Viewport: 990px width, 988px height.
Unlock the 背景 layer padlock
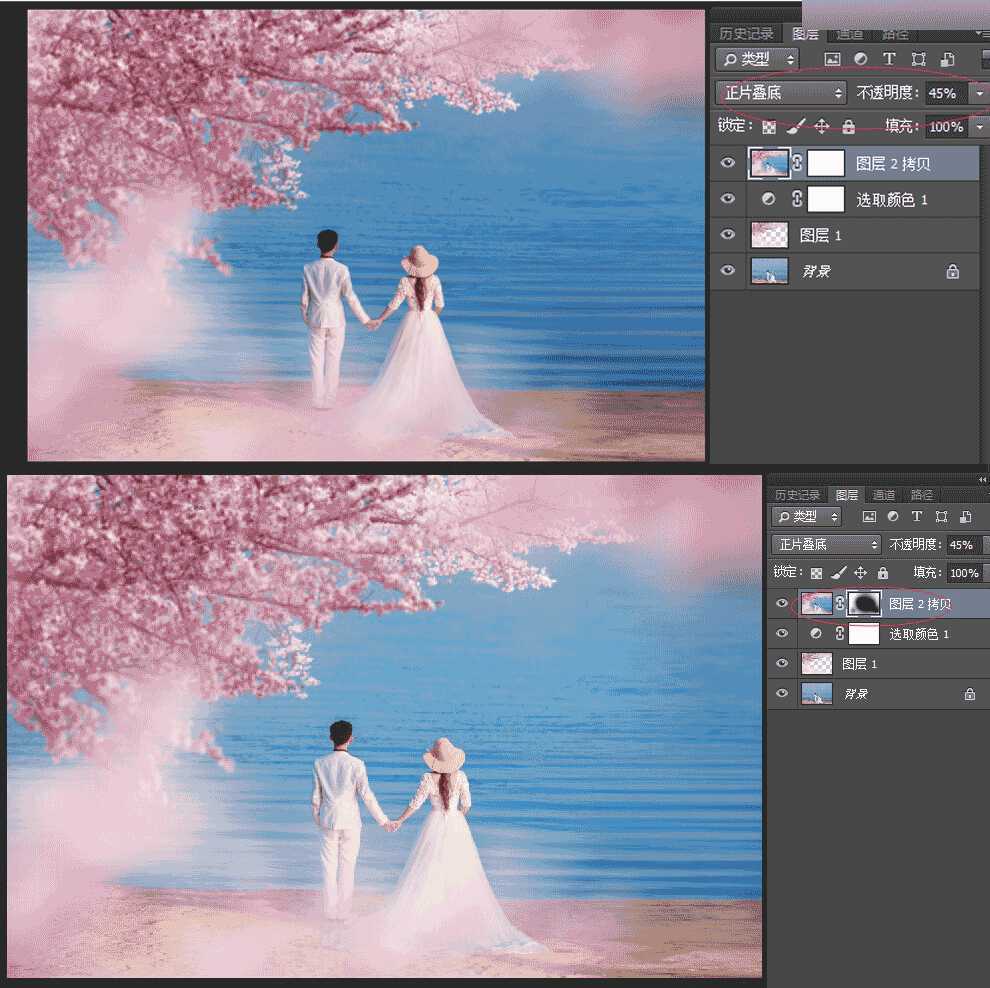pos(951,270)
